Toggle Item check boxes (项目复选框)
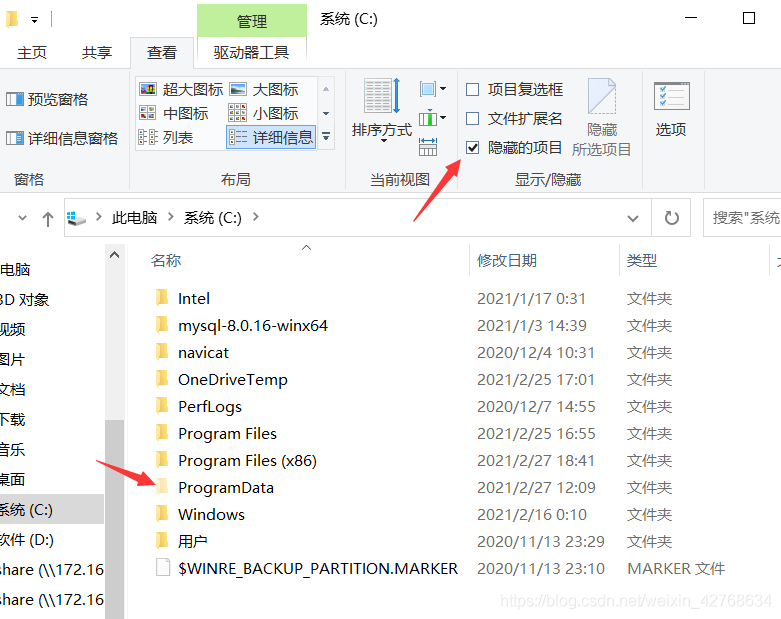Screen dimensions: 781x619 514,89
